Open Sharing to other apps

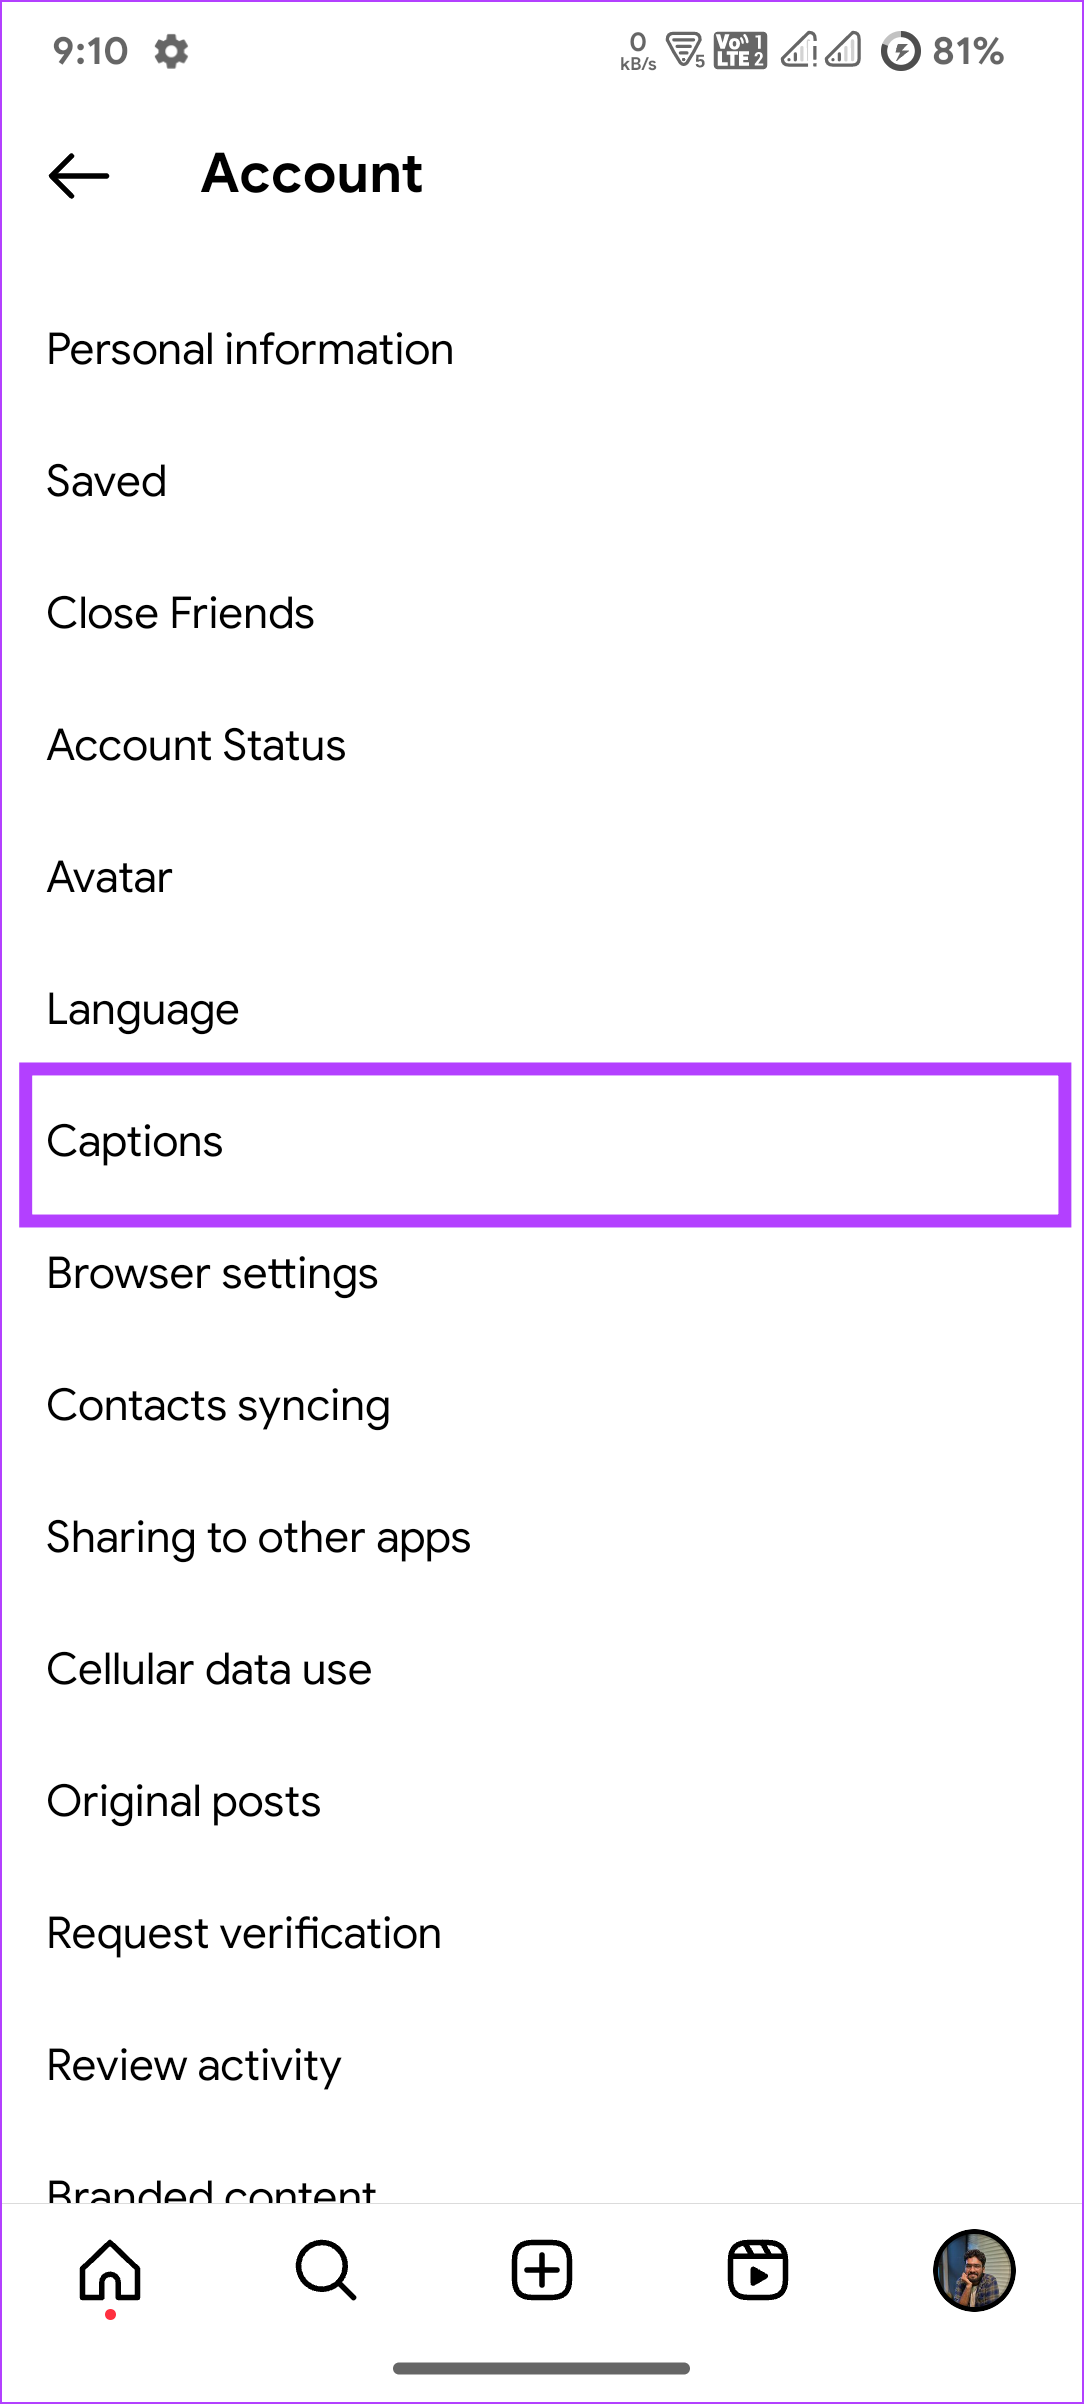coord(542,1538)
